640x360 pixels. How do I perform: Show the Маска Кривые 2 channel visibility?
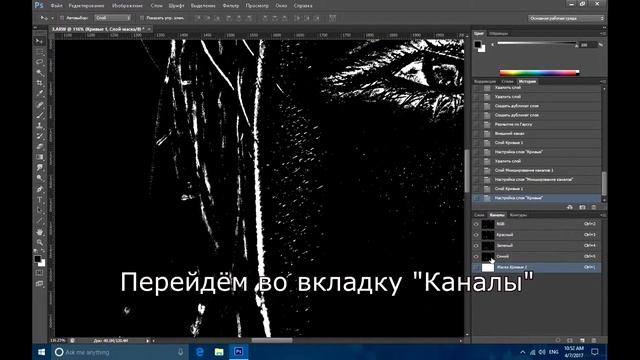pyautogui.click(x=476, y=267)
